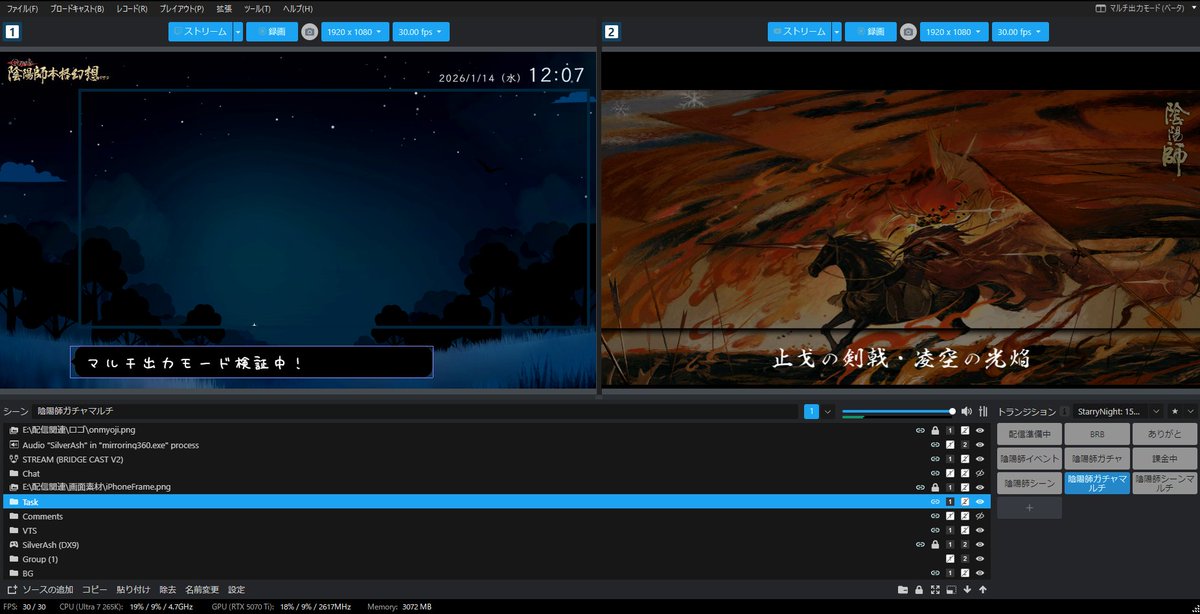Click the output 1 badge above left preview
Screen dimensions: 1200x614
coord(12,32)
